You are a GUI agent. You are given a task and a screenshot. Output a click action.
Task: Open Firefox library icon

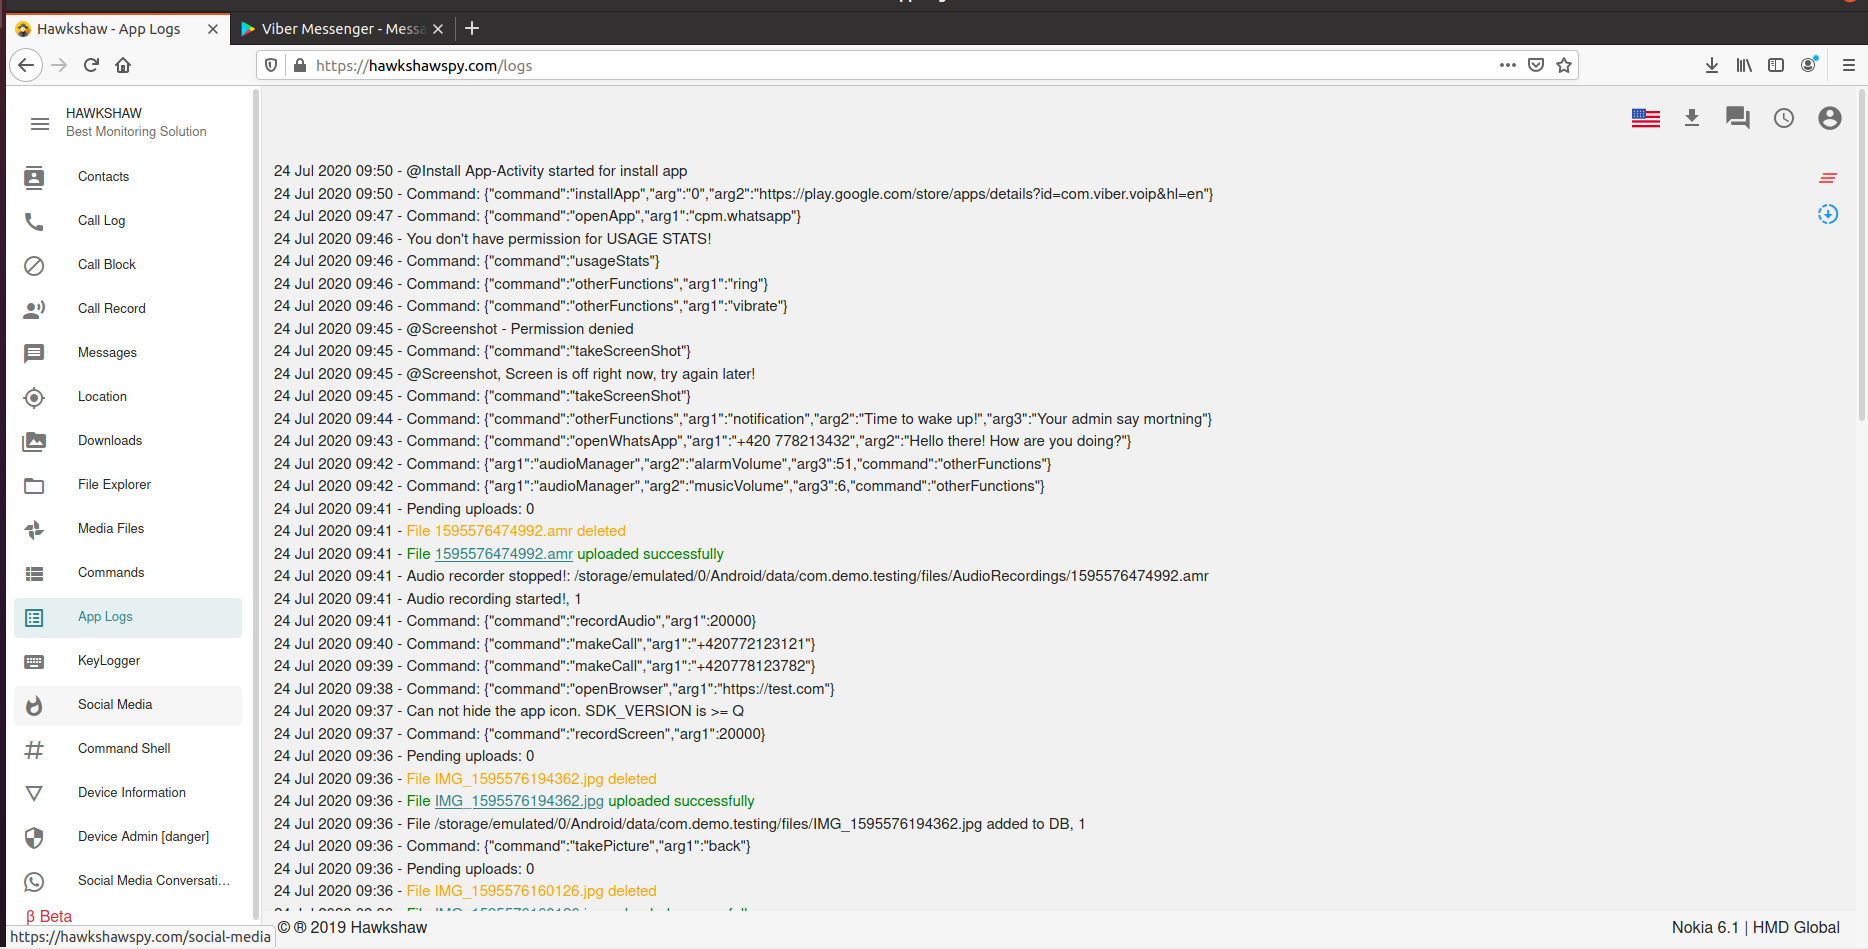[1744, 65]
